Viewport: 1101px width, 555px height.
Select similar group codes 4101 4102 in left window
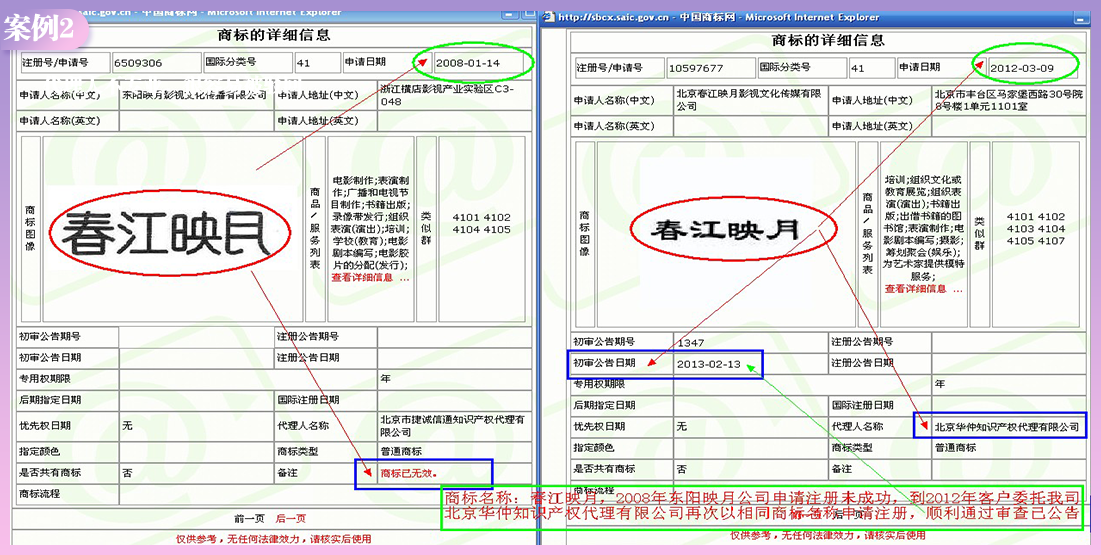tap(482, 217)
